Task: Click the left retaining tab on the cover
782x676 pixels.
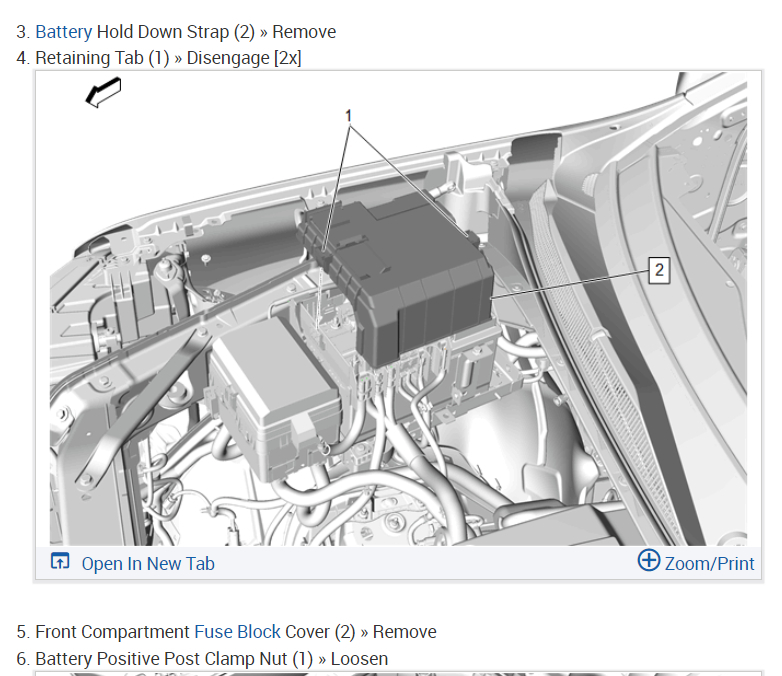Action: (x=324, y=249)
